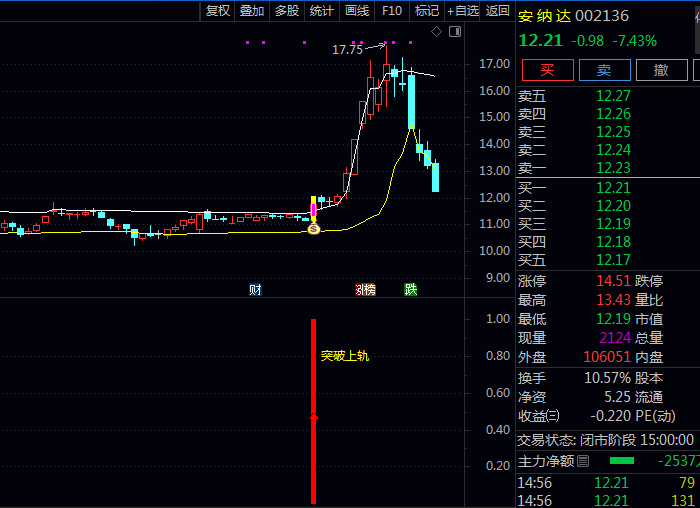
Task: Click the 外盘 value 106051
Action: click(607, 357)
